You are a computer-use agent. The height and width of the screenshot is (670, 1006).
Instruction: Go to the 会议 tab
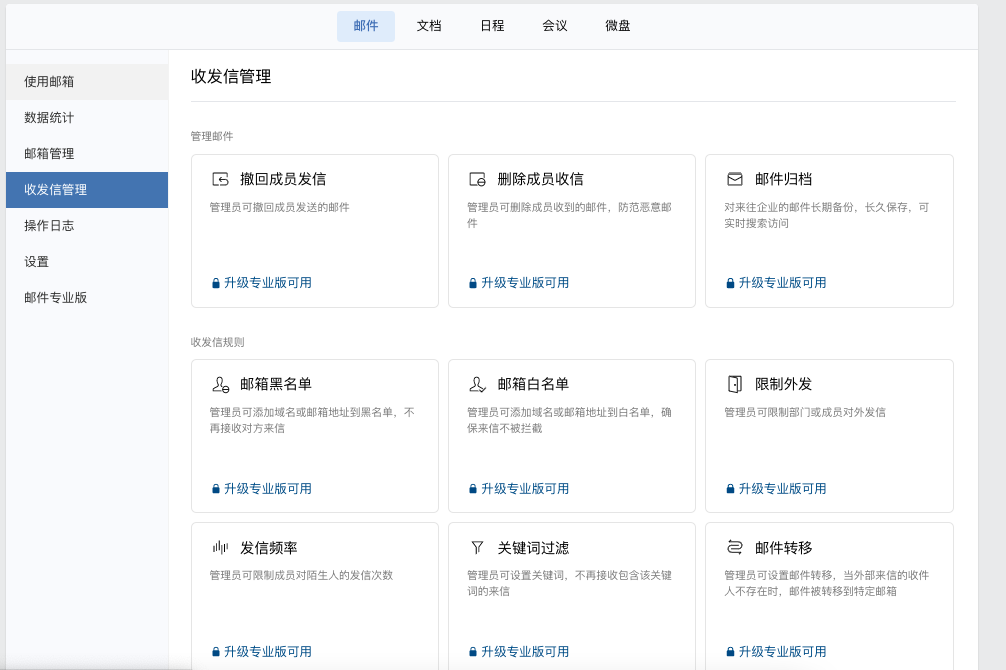[x=555, y=26]
